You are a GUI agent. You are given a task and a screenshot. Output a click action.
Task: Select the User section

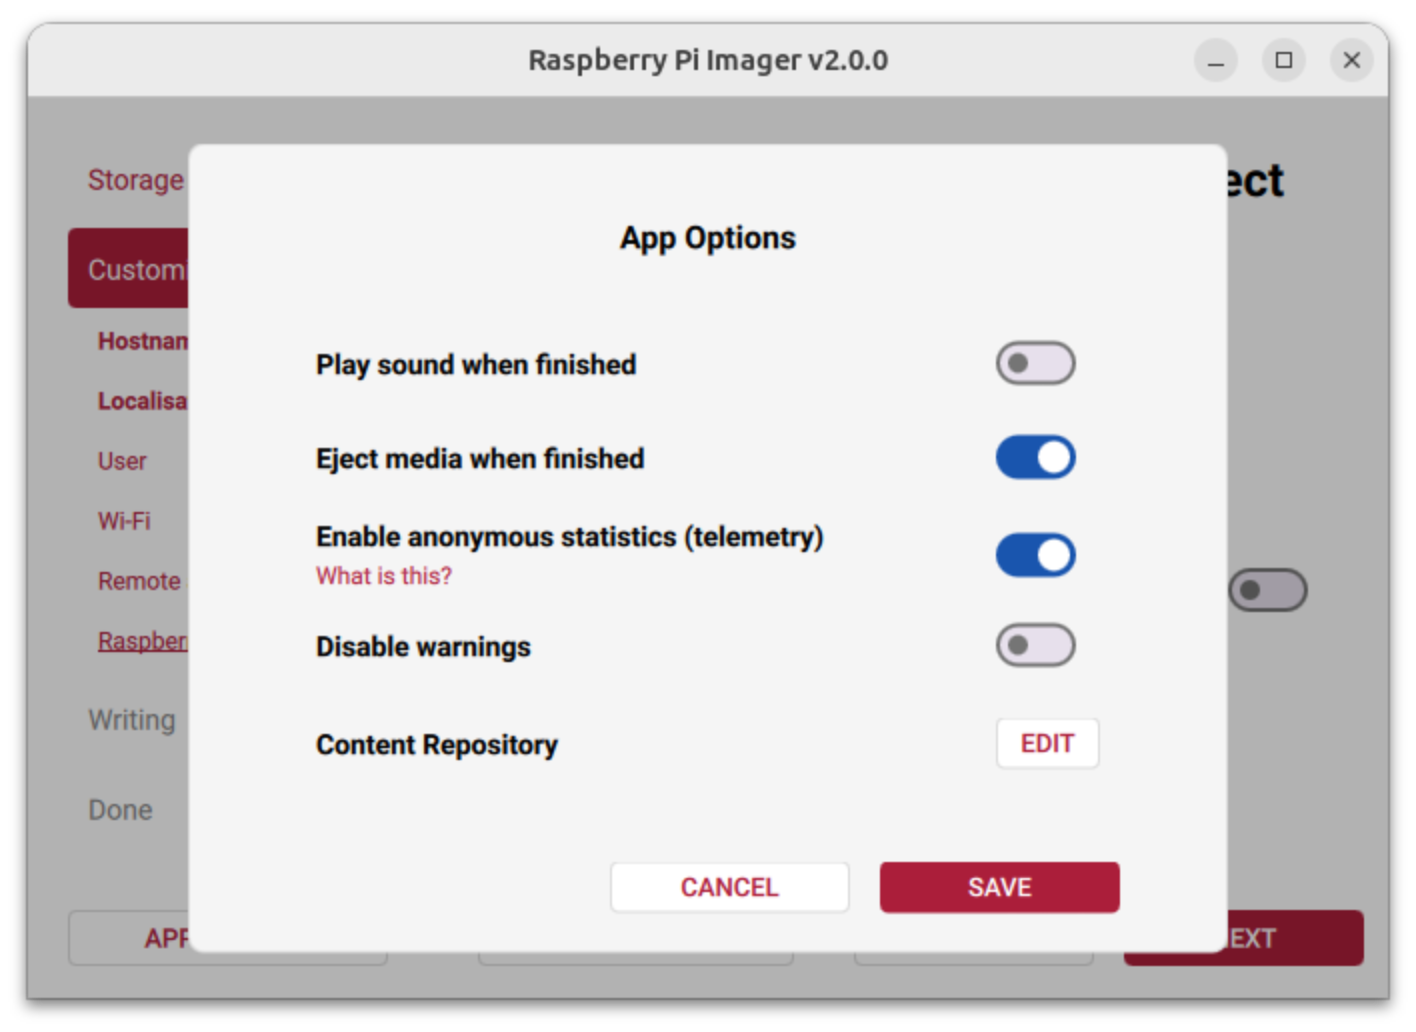click(122, 461)
